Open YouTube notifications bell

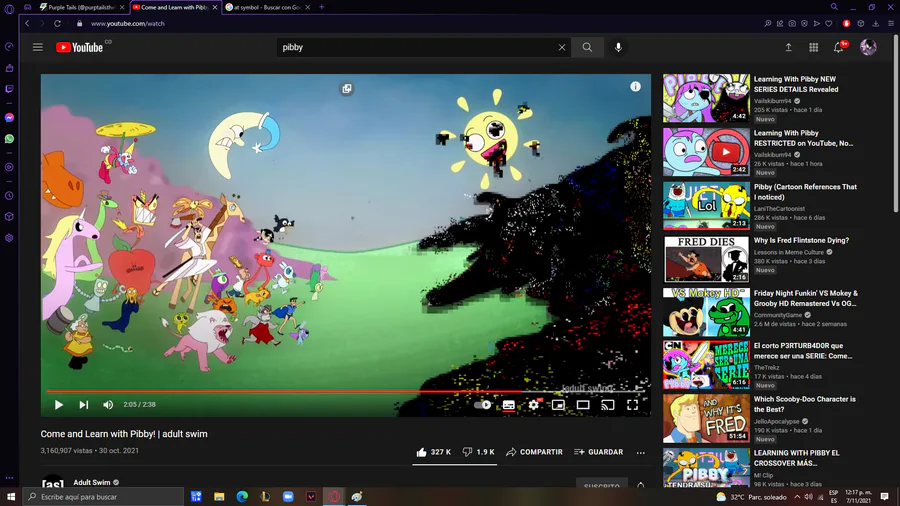[839, 48]
